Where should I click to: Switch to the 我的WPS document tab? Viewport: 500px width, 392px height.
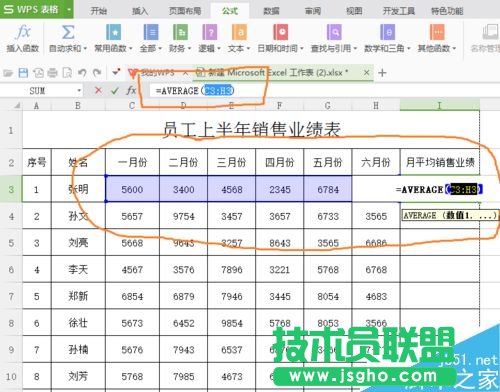click(157, 72)
